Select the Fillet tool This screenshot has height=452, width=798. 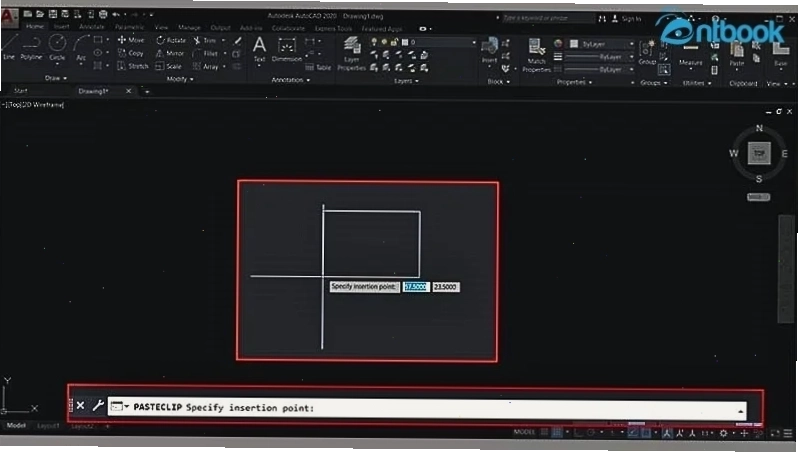click(x=205, y=53)
